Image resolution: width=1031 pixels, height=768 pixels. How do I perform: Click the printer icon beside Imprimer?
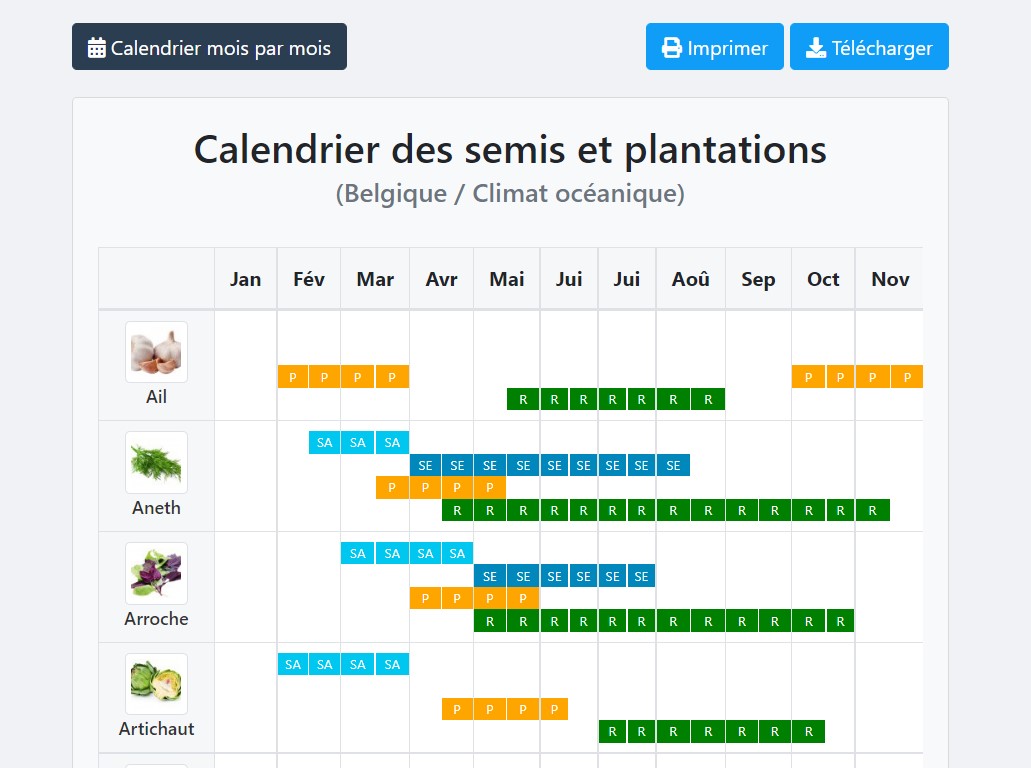pyautogui.click(x=672, y=48)
